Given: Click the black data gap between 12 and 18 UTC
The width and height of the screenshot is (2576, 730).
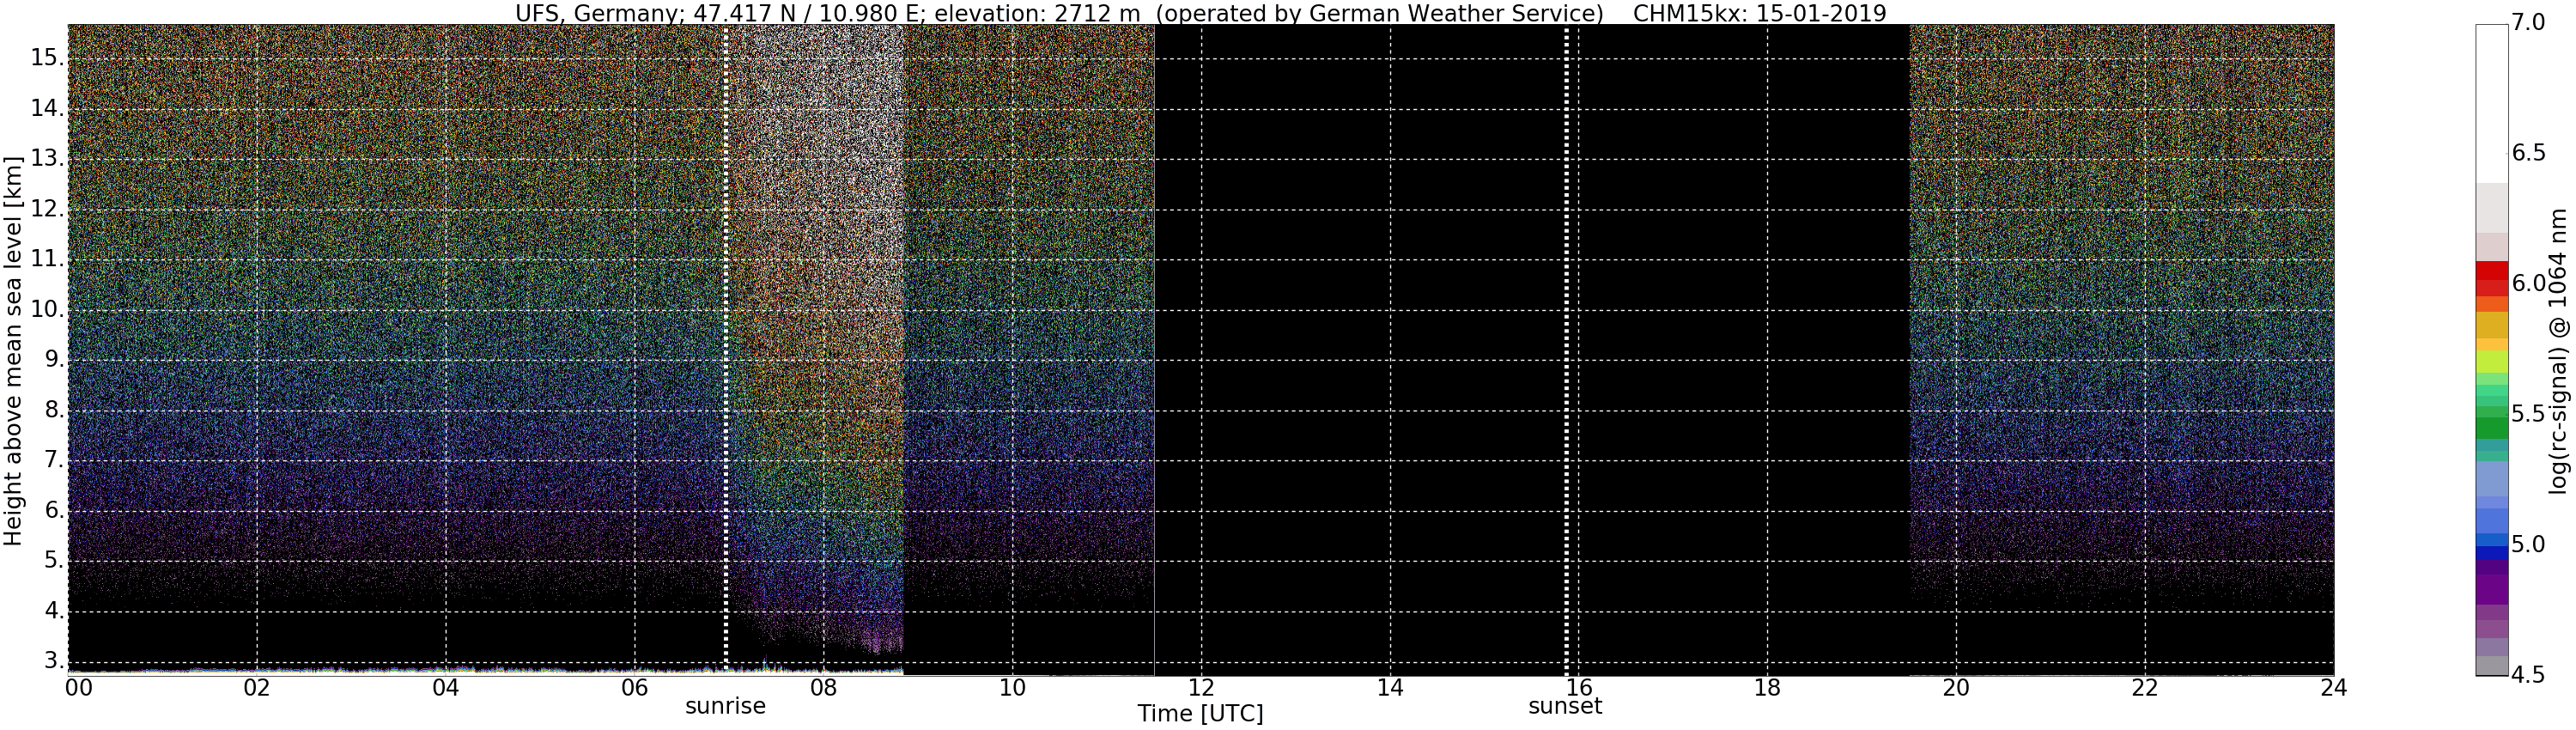Looking at the screenshot, I should pyautogui.click(x=1532, y=349).
